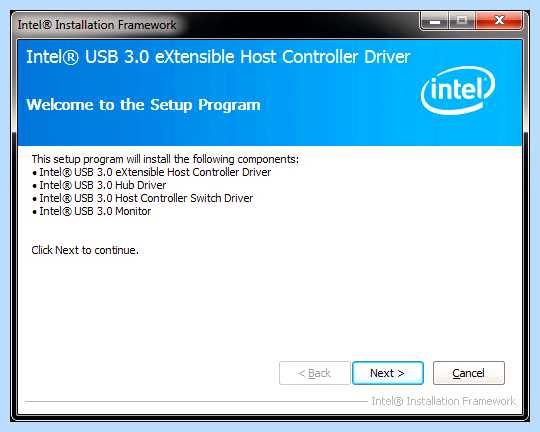The width and height of the screenshot is (540, 432).
Task: Click the 'Click Next to continue.' text
Action: (x=85, y=250)
